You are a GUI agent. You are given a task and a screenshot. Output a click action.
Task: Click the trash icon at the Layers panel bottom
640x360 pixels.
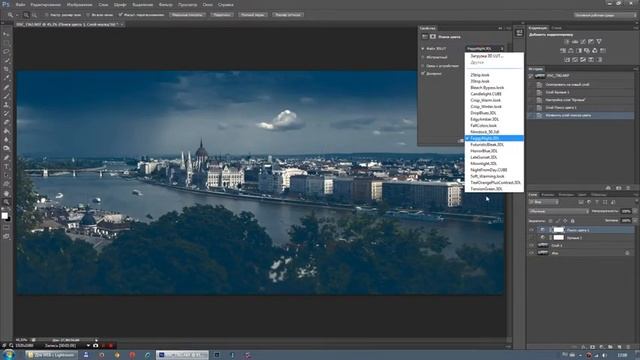[628, 347]
